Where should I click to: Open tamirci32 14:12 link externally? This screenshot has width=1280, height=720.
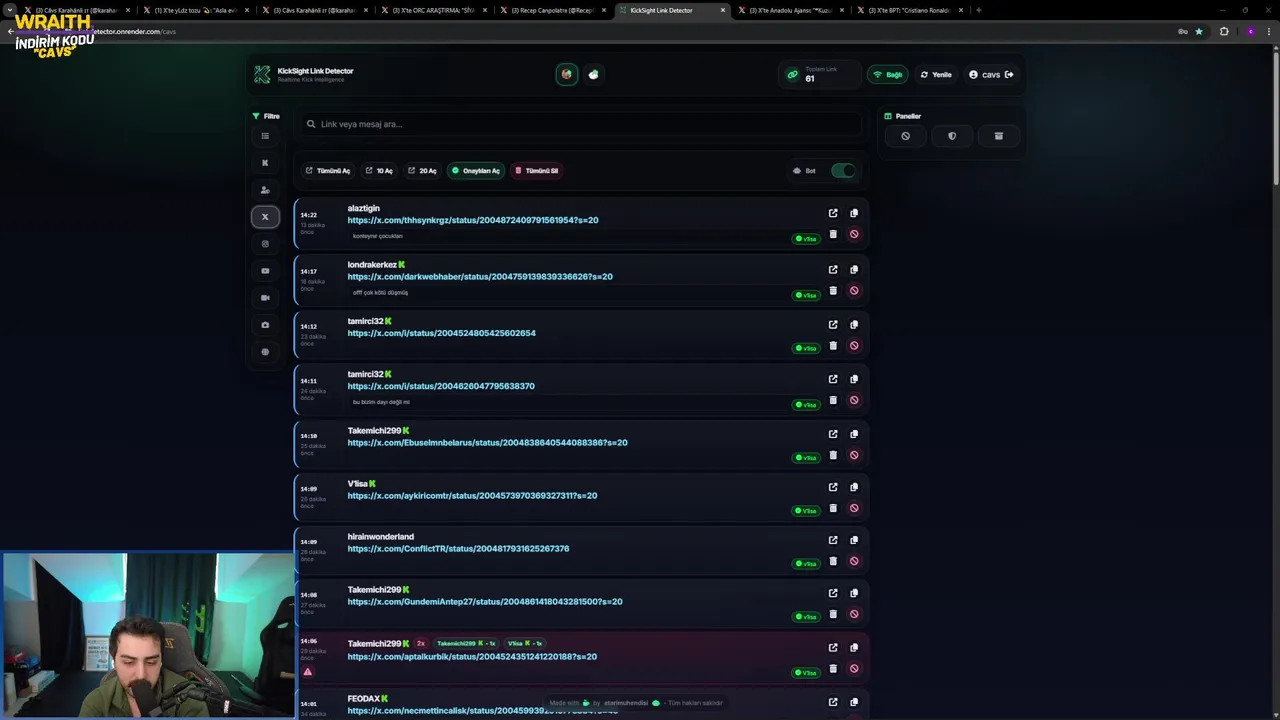tap(833, 324)
